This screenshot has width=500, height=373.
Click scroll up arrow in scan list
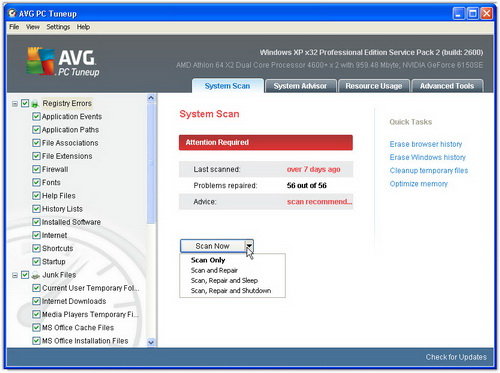151,98
